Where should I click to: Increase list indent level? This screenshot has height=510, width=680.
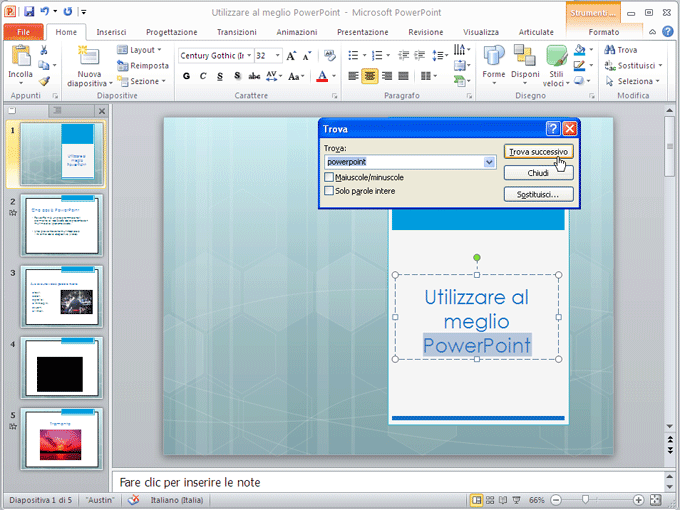[419, 55]
